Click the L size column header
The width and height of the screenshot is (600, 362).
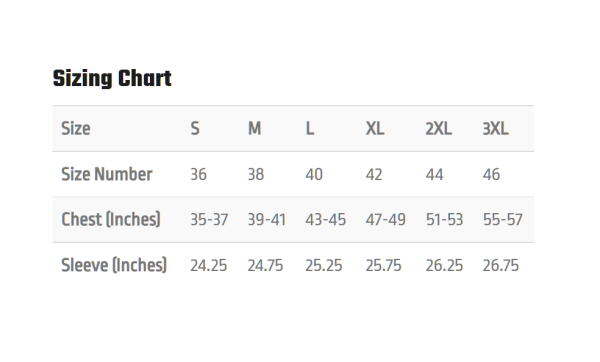pyautogui.click(x=310, y=129)
